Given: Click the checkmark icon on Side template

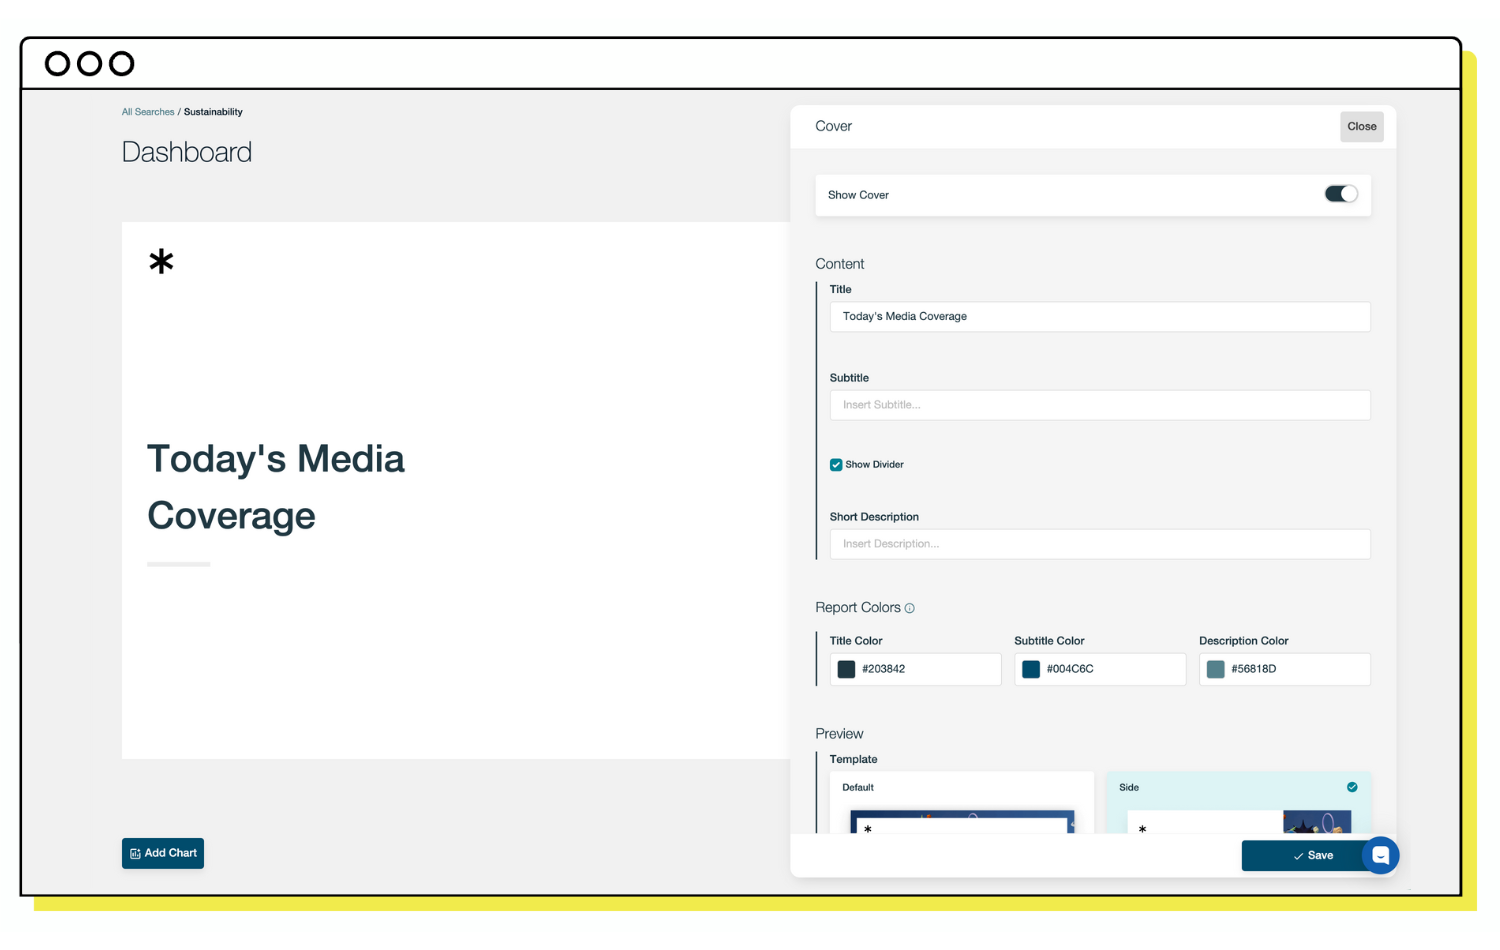Looking at the screenshot, I should click(1352, 787).
